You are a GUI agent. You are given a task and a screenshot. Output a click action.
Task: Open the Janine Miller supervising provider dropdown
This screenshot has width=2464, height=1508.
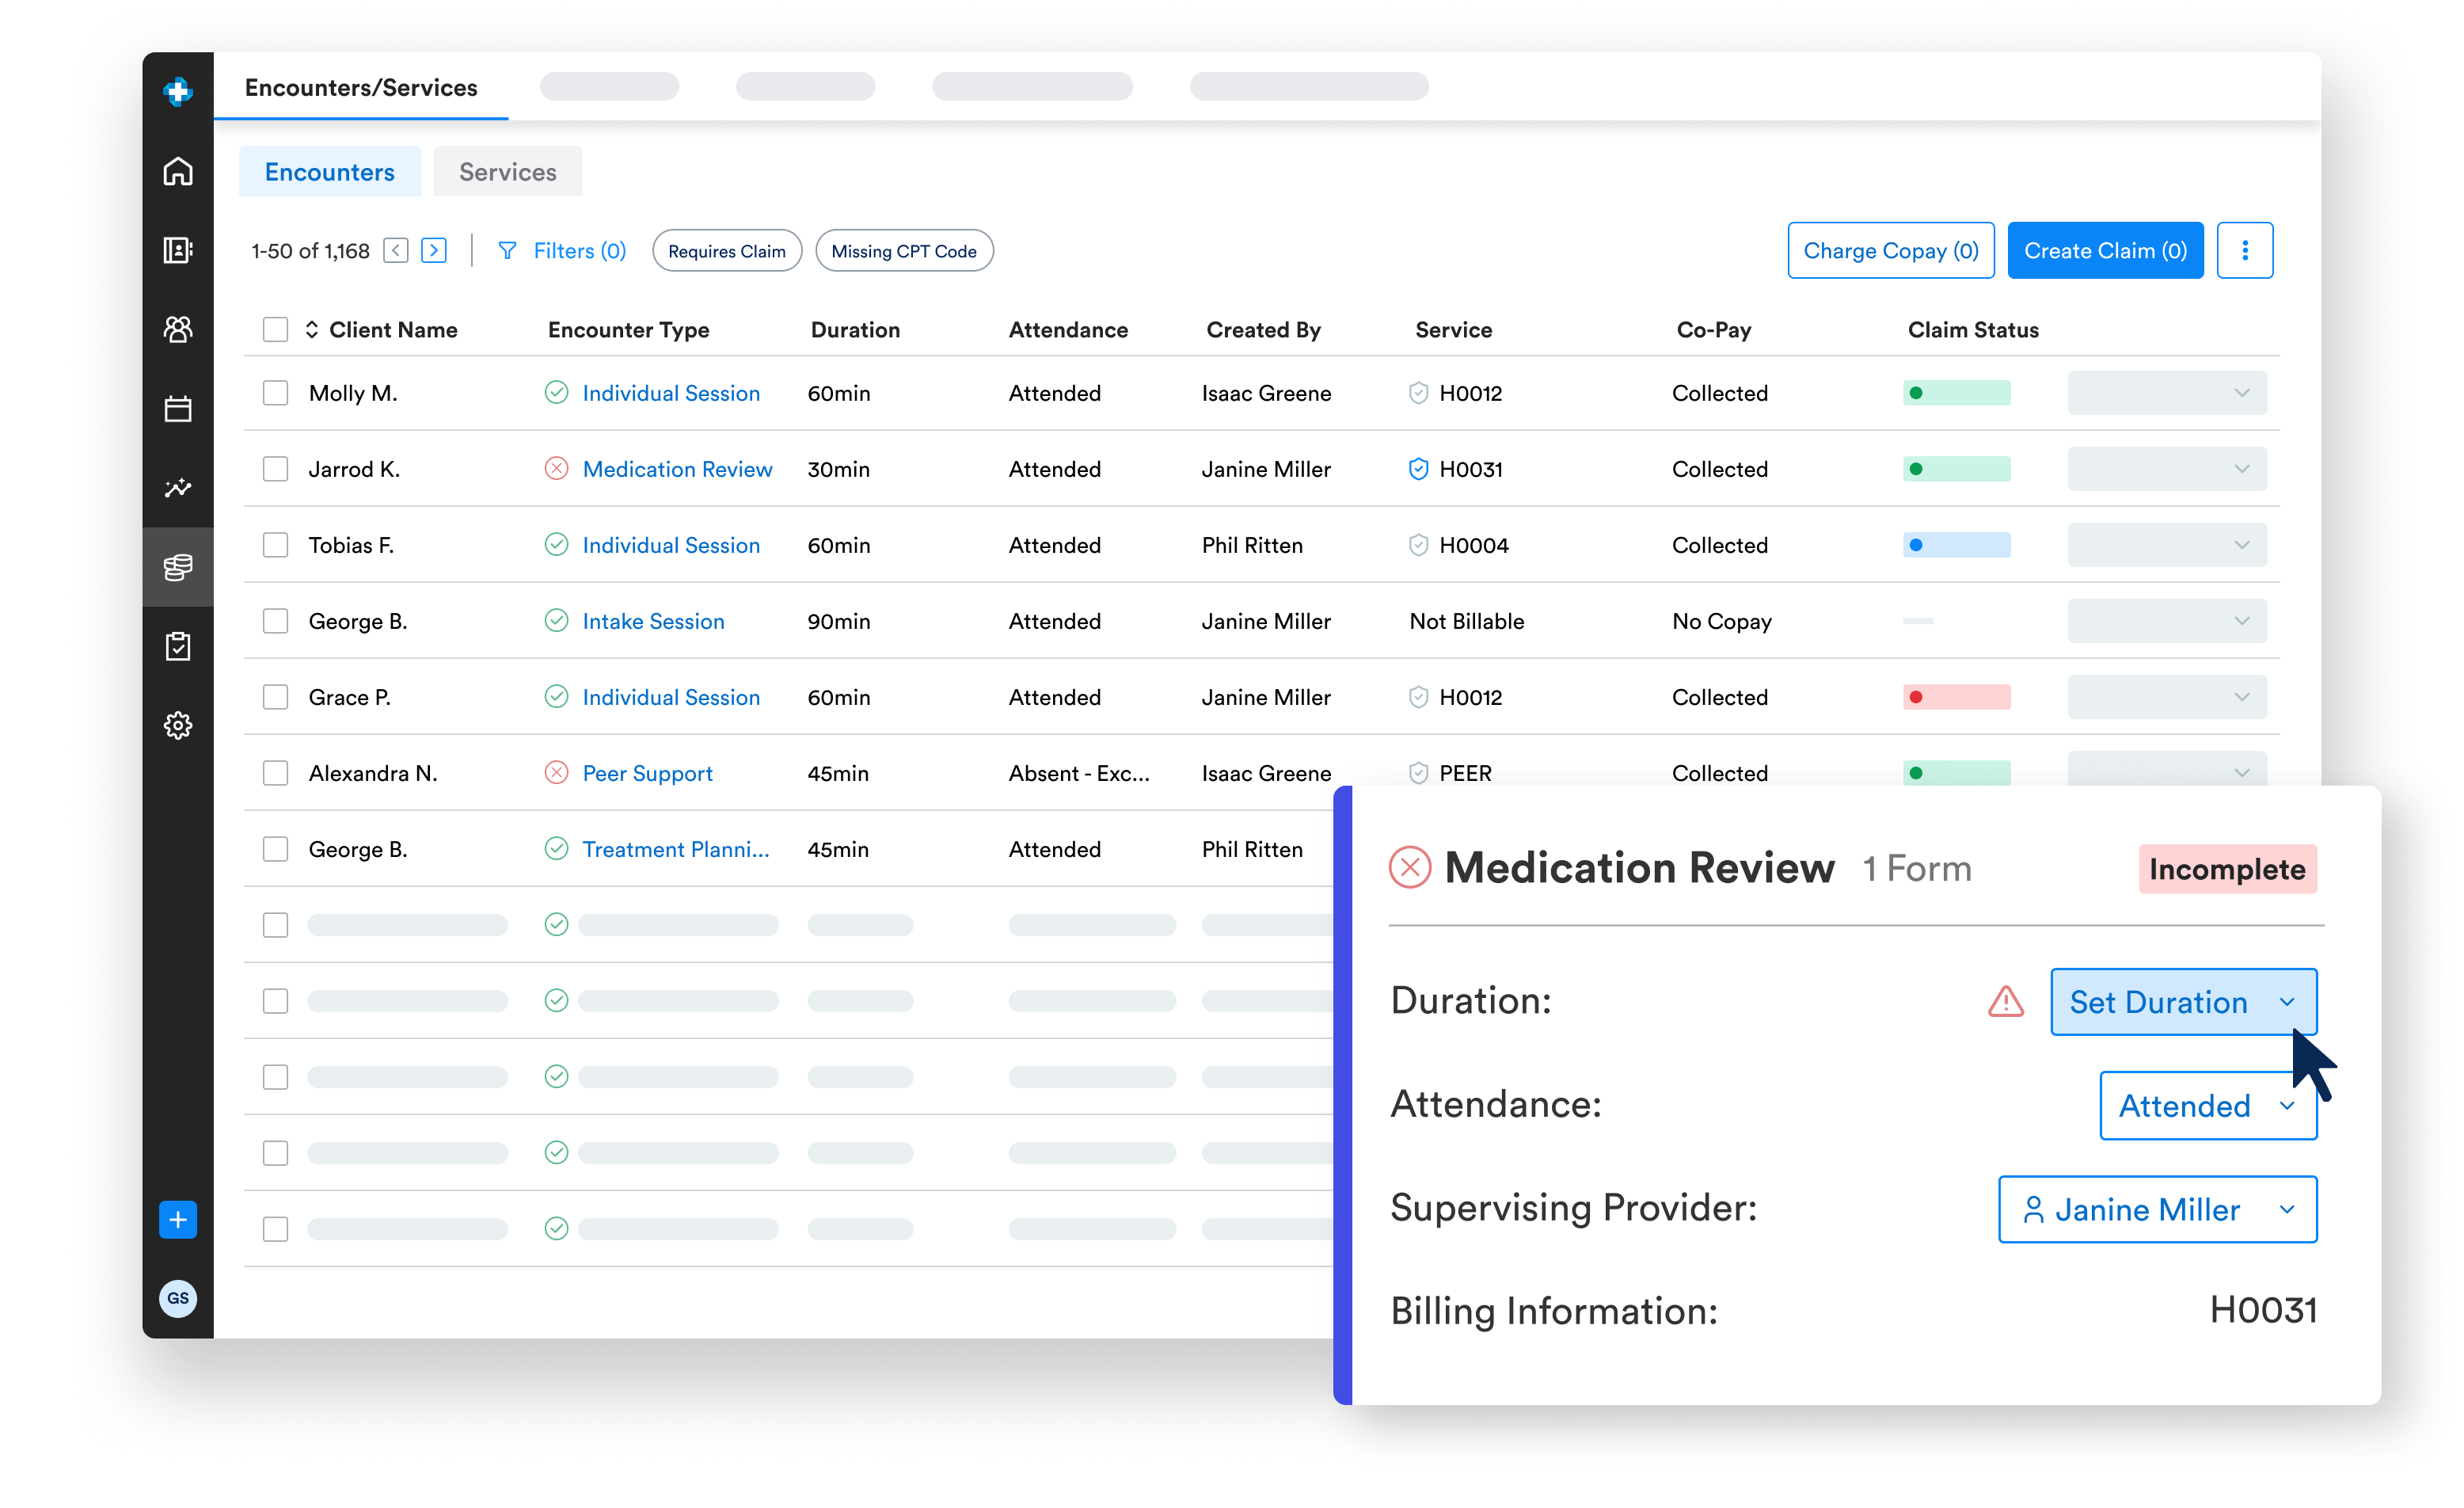click(x=2157, y=1210)
